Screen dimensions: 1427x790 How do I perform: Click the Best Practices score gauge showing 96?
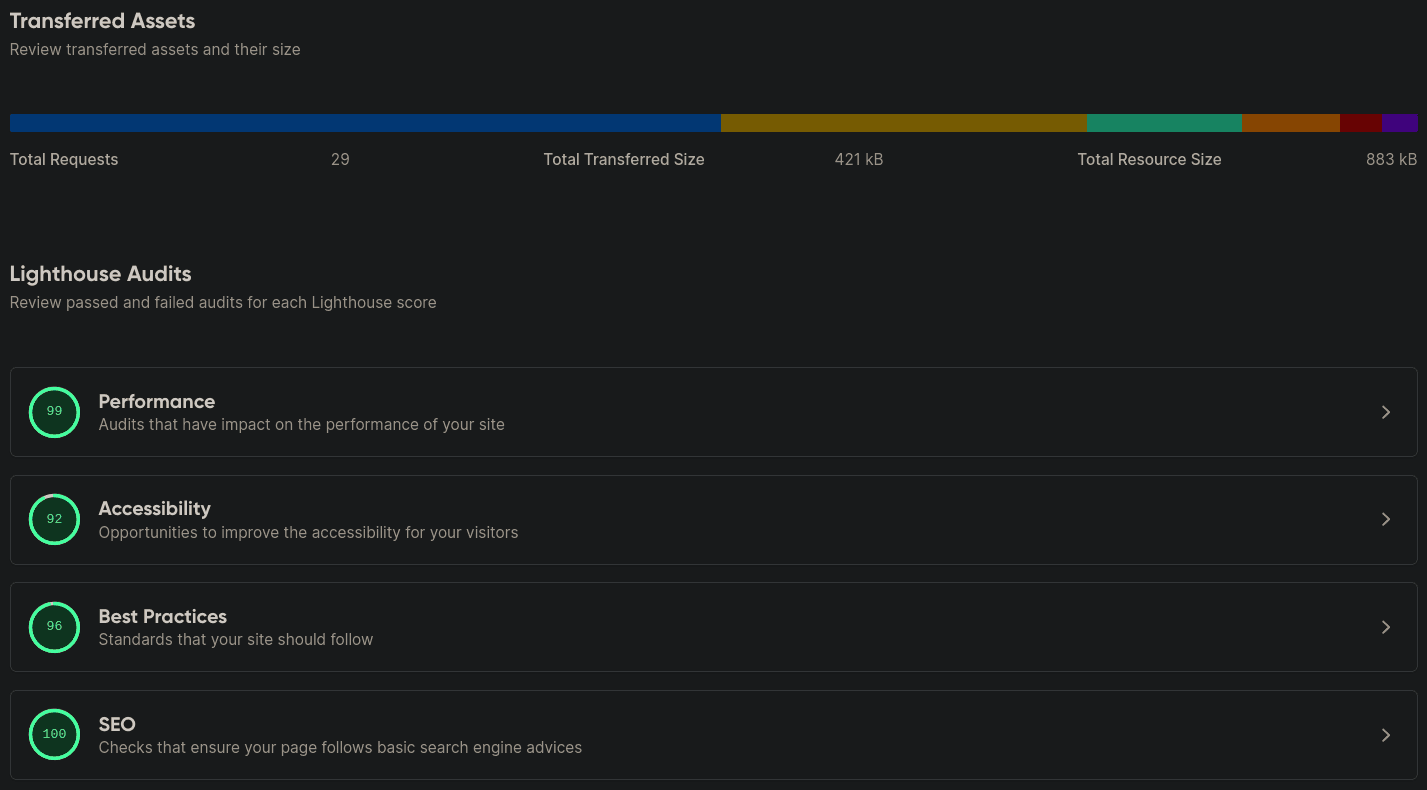click(x=54, y=627)
